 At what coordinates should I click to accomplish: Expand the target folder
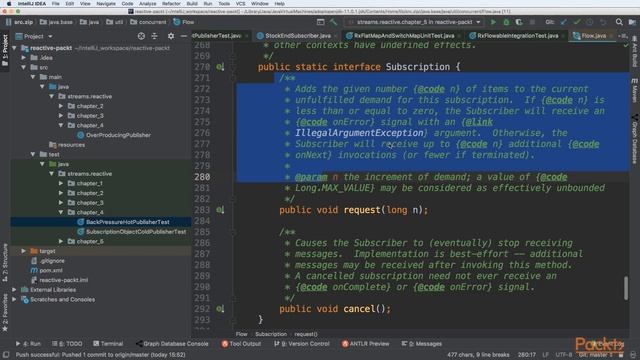pos(24,251)
